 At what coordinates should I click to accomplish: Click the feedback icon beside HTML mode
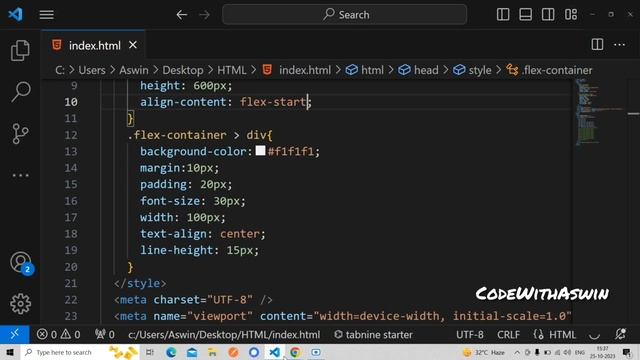[x=595, y=335]
